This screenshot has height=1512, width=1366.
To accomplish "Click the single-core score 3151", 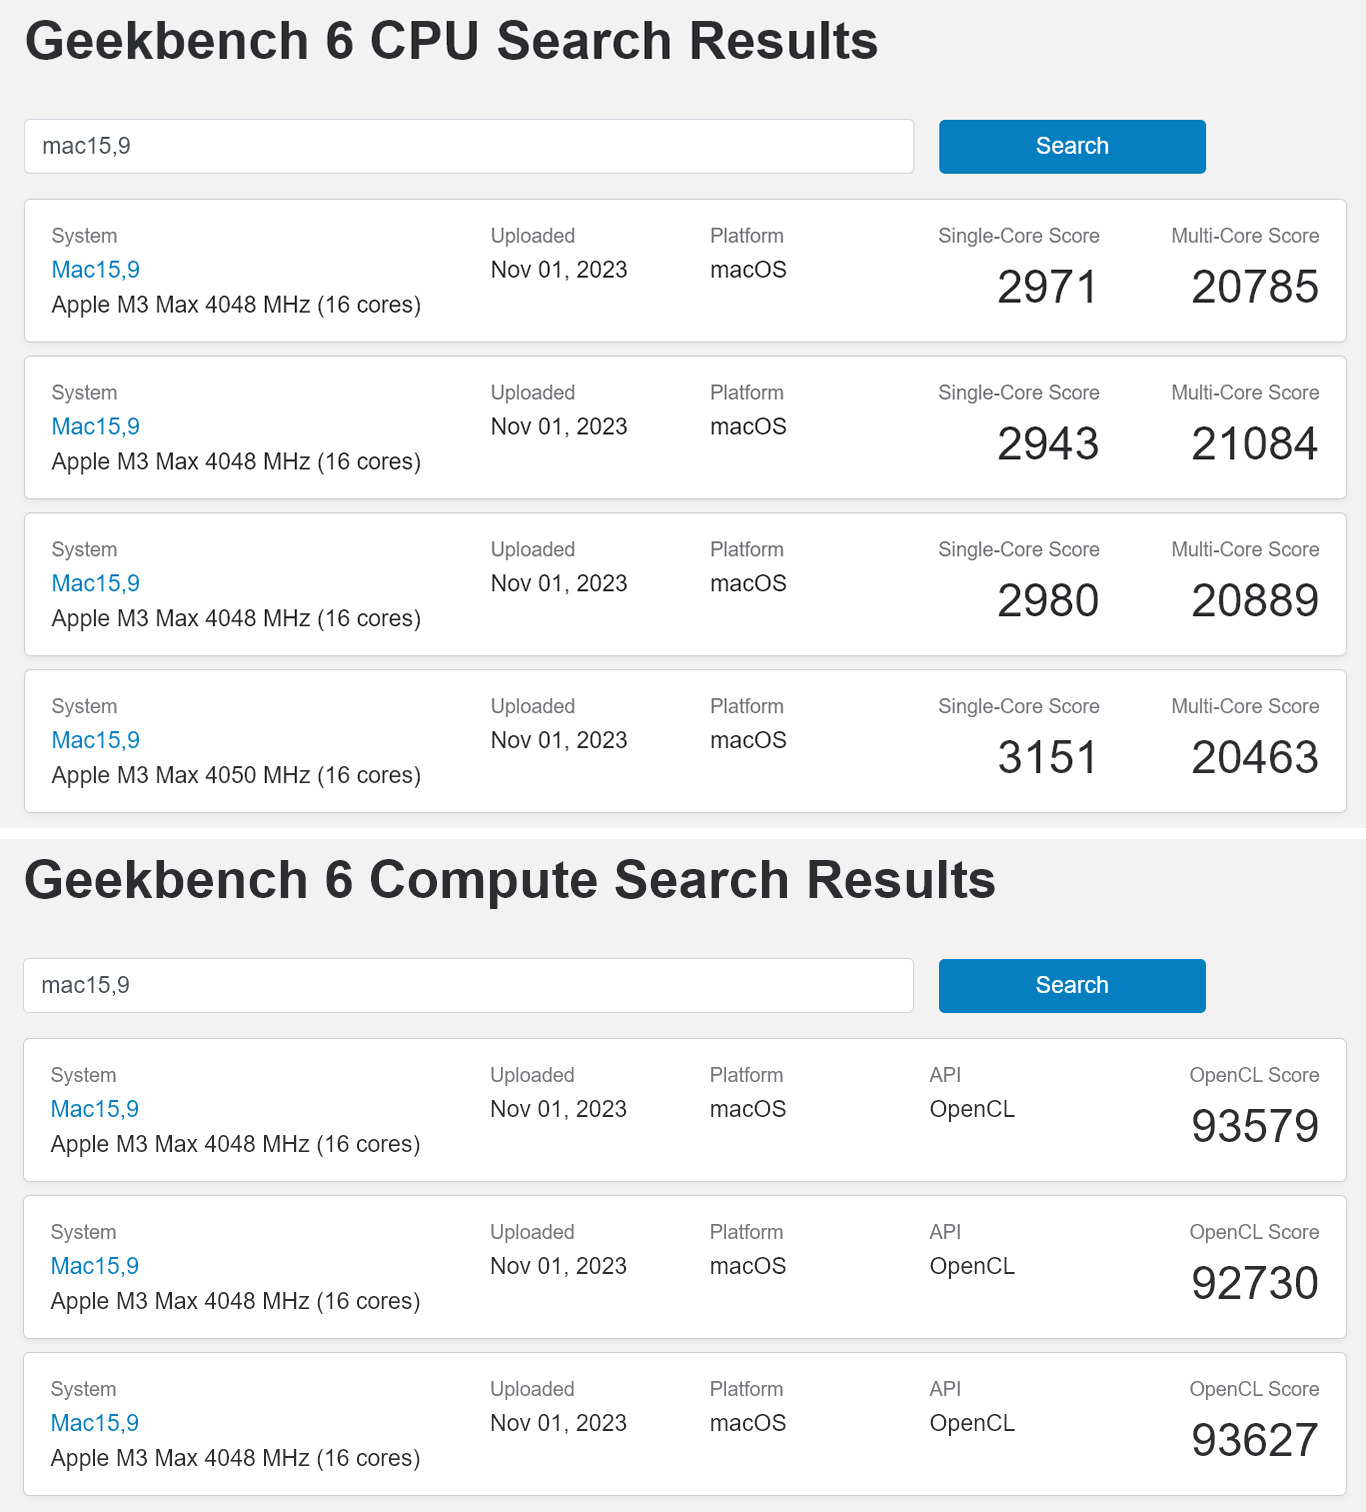I will click(1047, 758).
